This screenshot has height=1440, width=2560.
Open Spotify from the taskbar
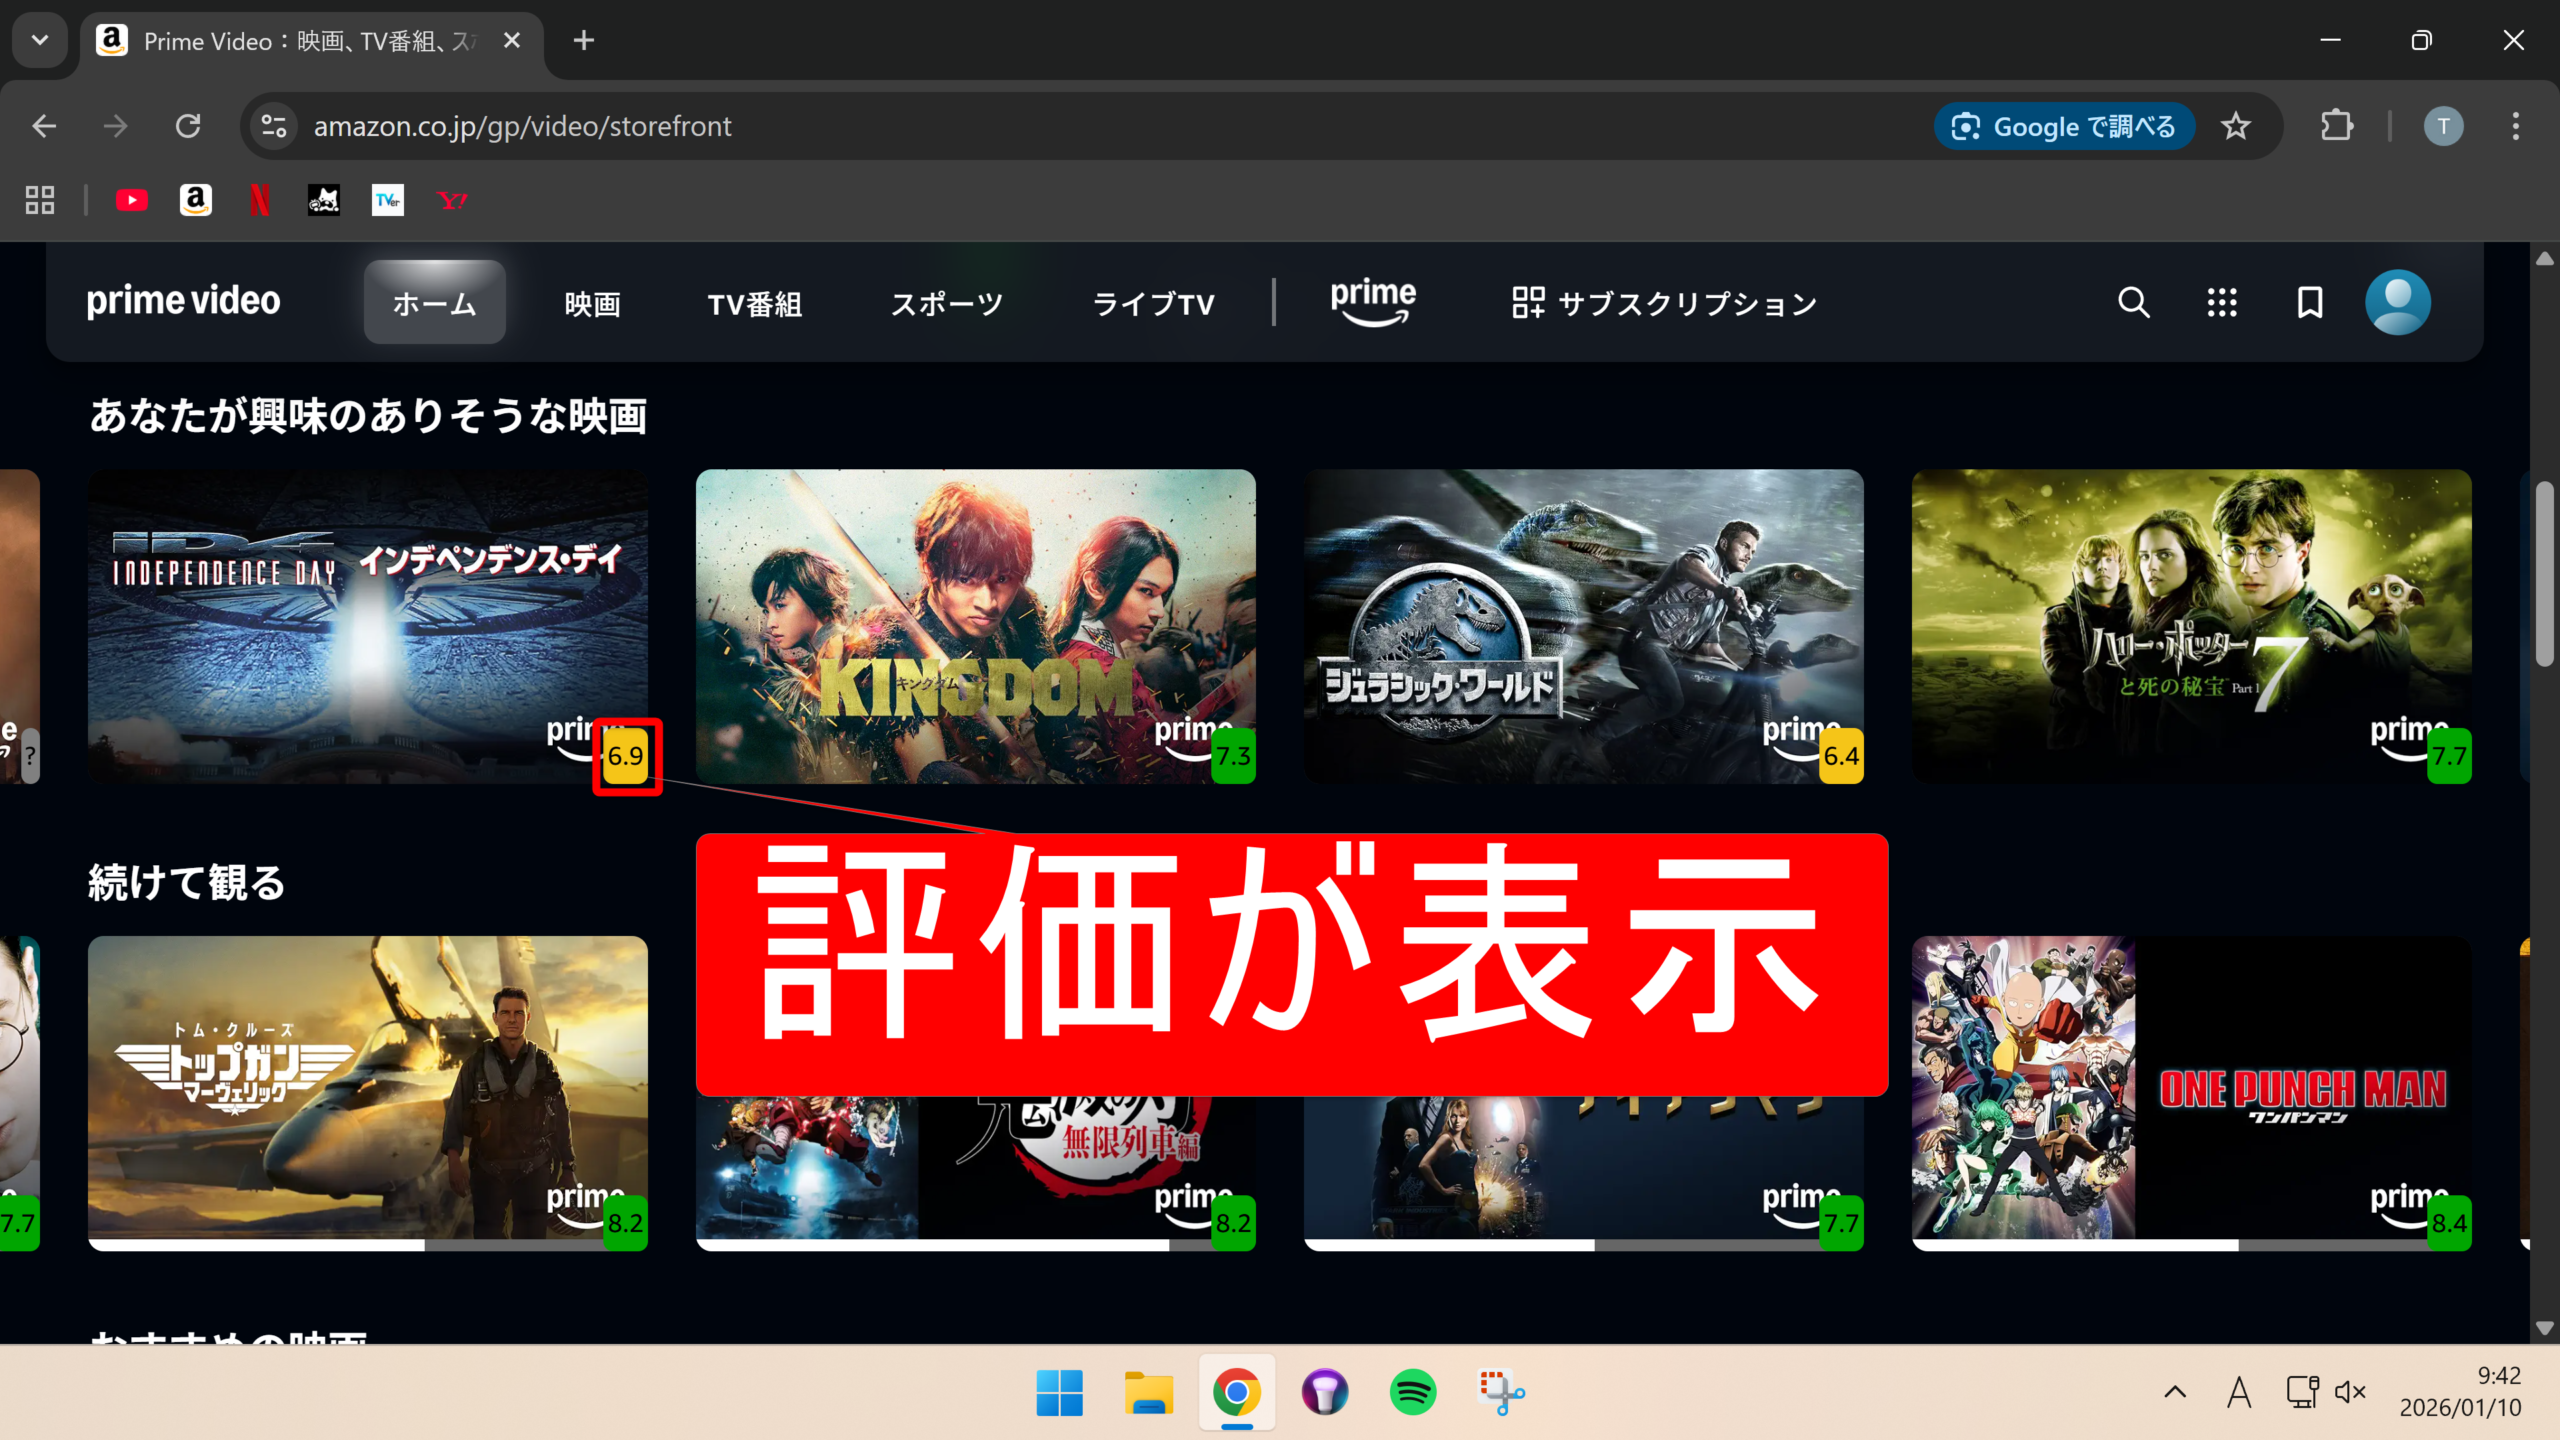click(1412, 1392)
